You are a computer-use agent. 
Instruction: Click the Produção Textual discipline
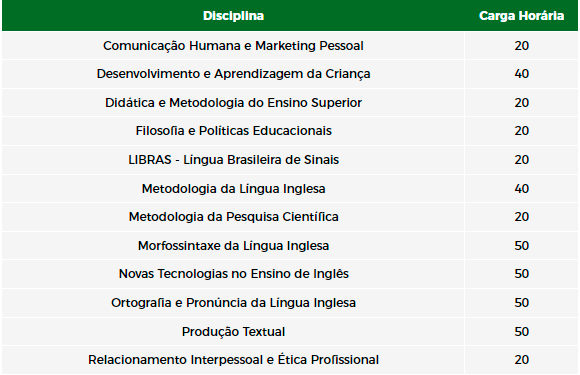pyautogui.click(x=233, y=331)
